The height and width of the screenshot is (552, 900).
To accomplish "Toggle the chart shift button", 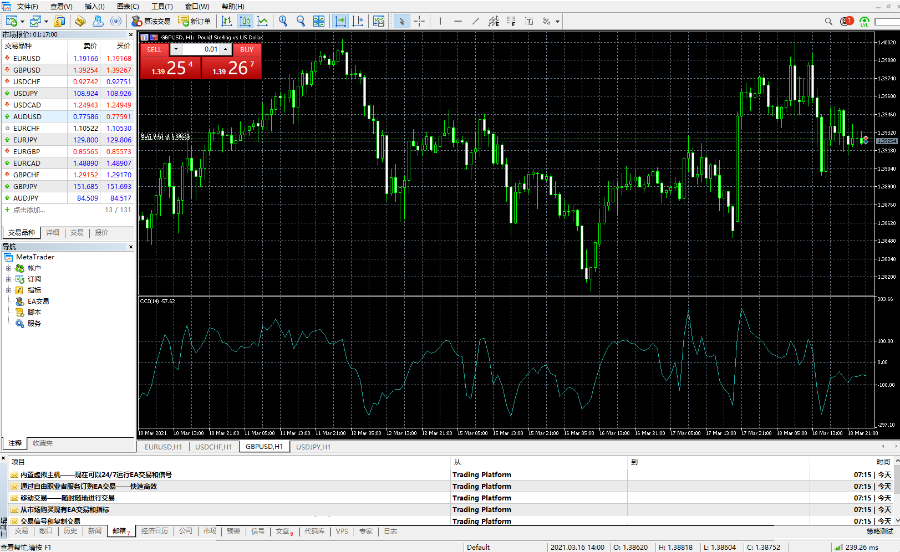I will point(359,20).
